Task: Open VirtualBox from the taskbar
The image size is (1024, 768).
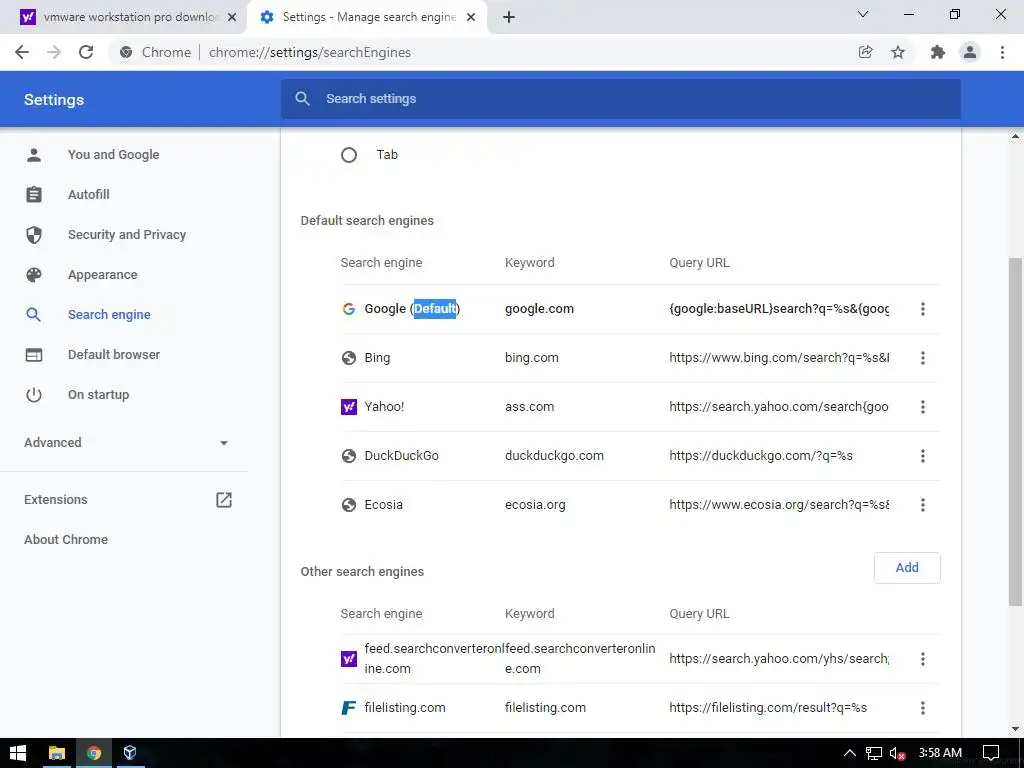Action: pyautogui.click(x=130, y=753)
